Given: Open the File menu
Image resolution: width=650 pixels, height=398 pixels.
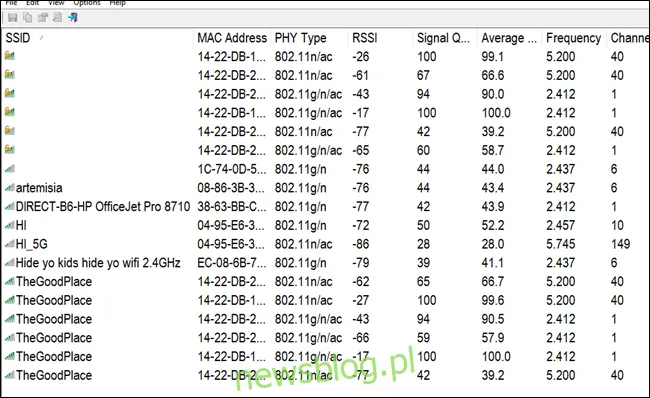Looking at the screenshot, I should pyautogui.click(x=11, y=2).
